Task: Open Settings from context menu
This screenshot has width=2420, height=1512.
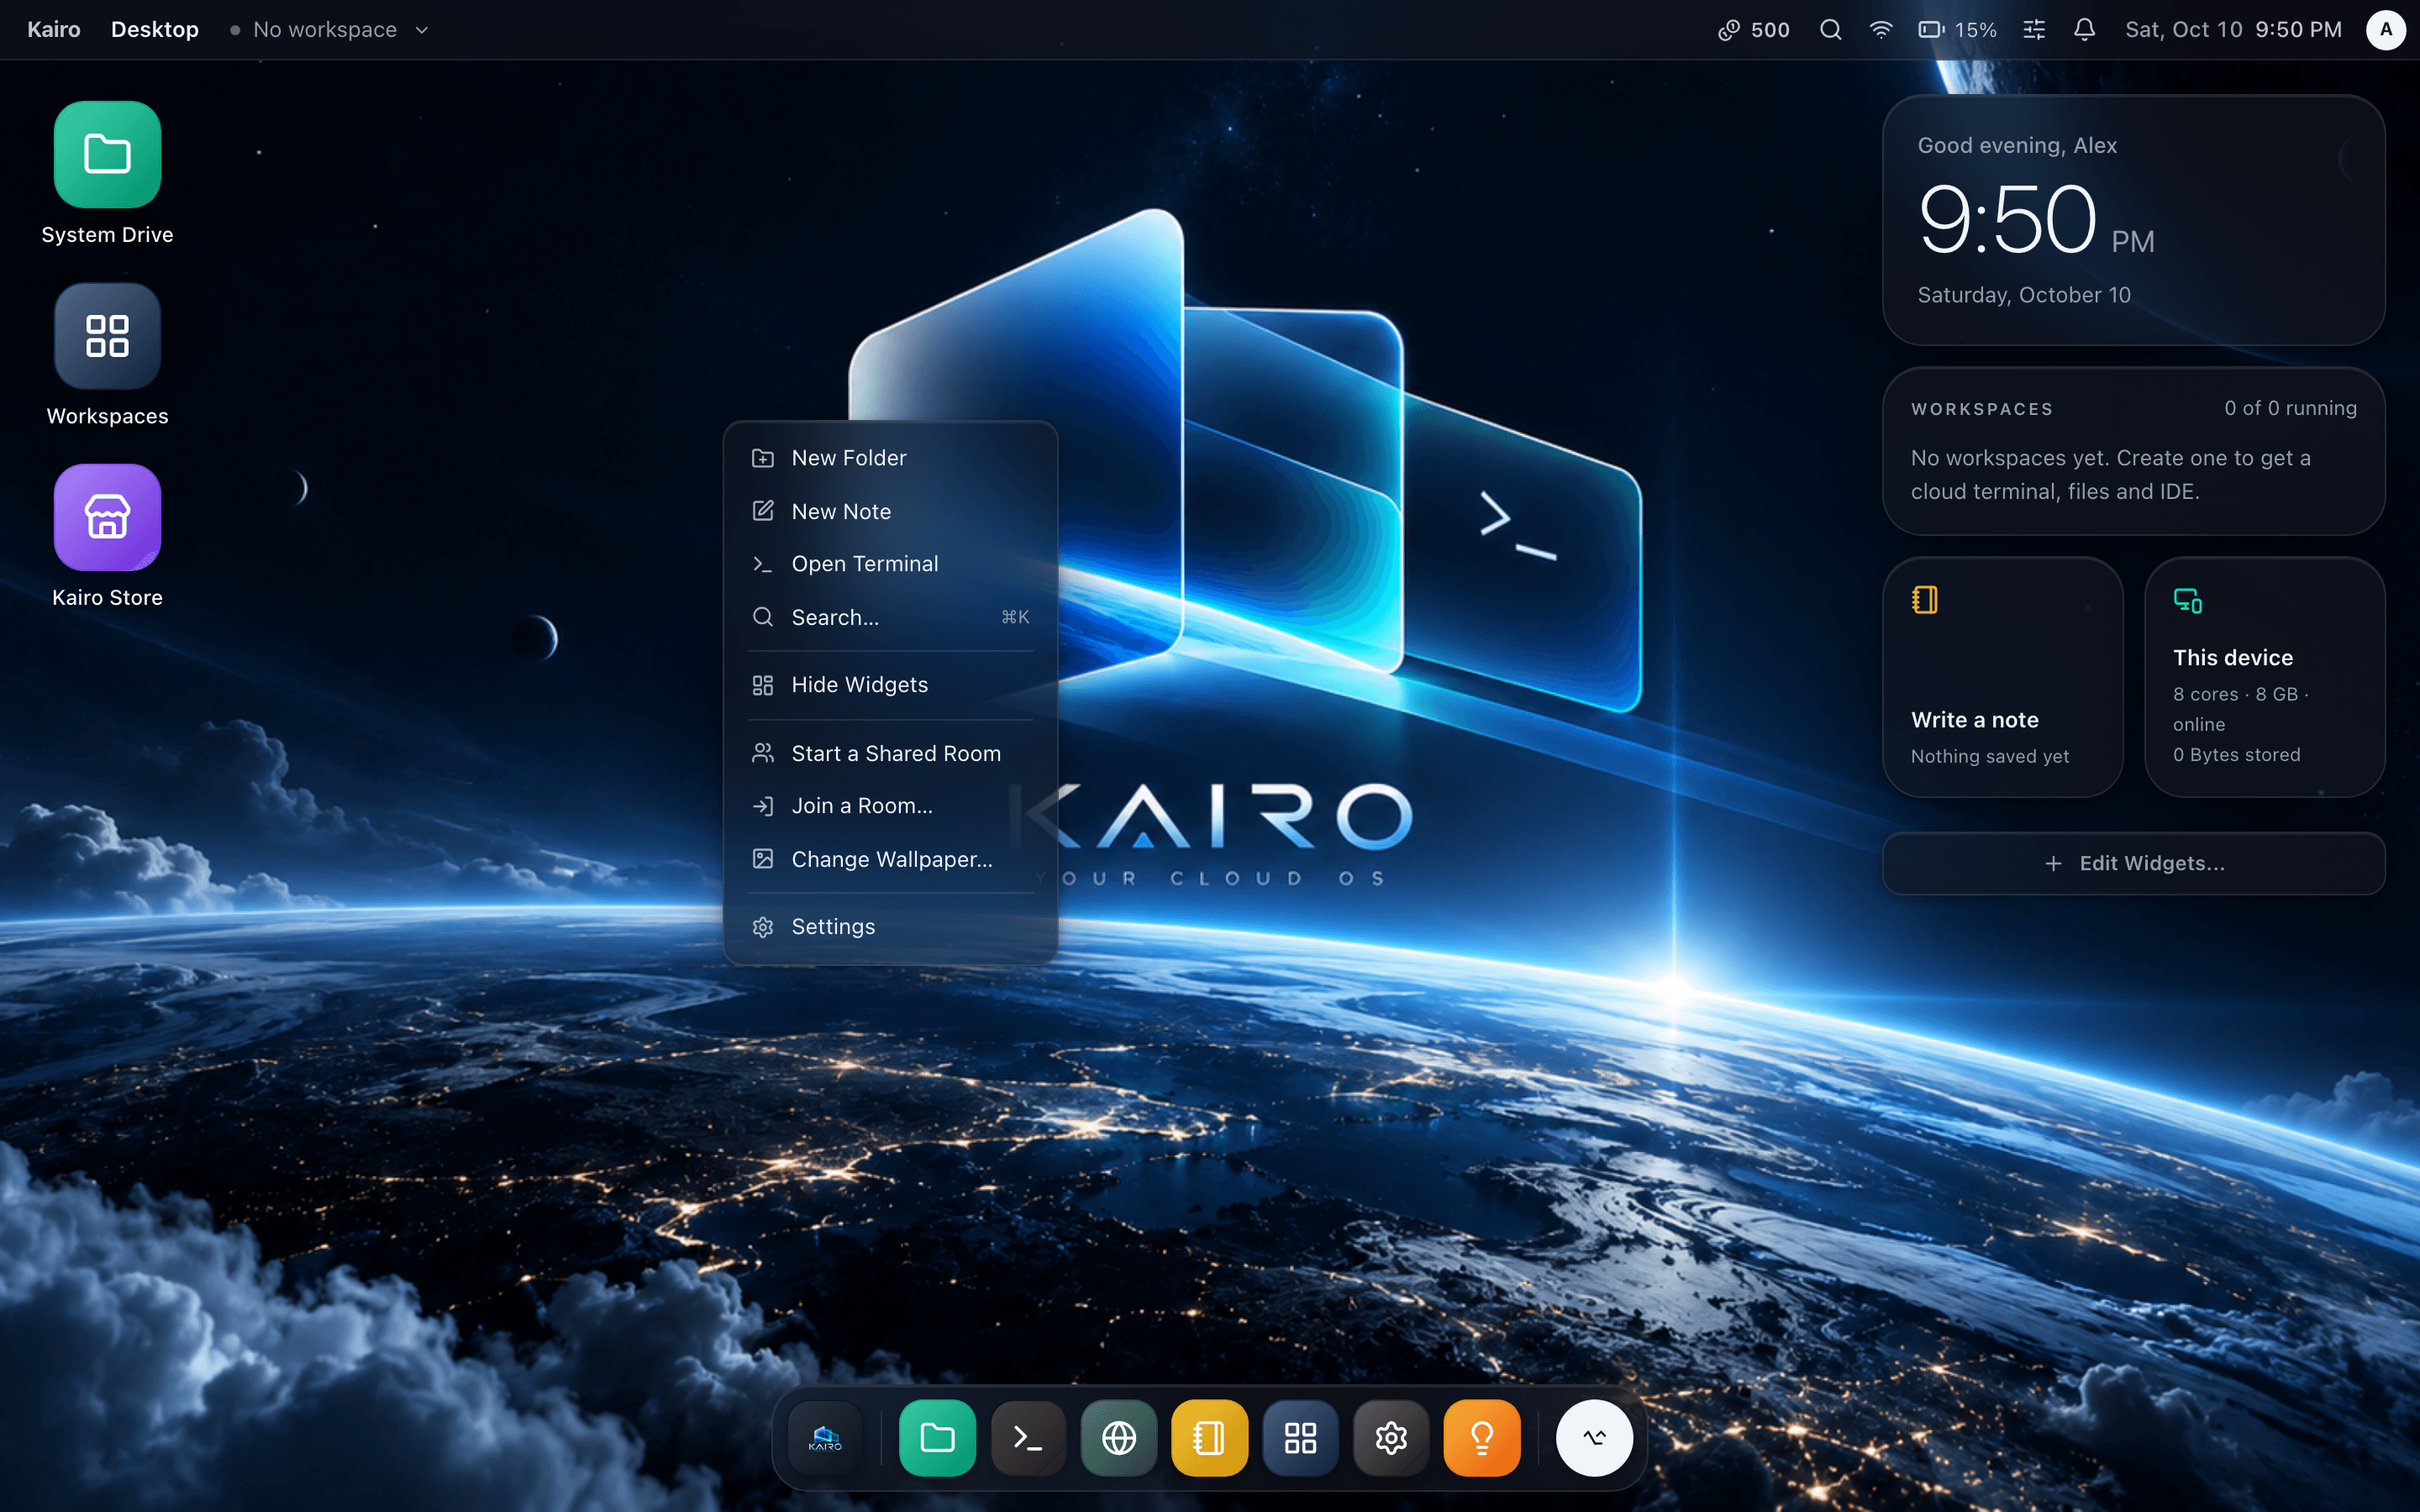Action: pos(890,927)
